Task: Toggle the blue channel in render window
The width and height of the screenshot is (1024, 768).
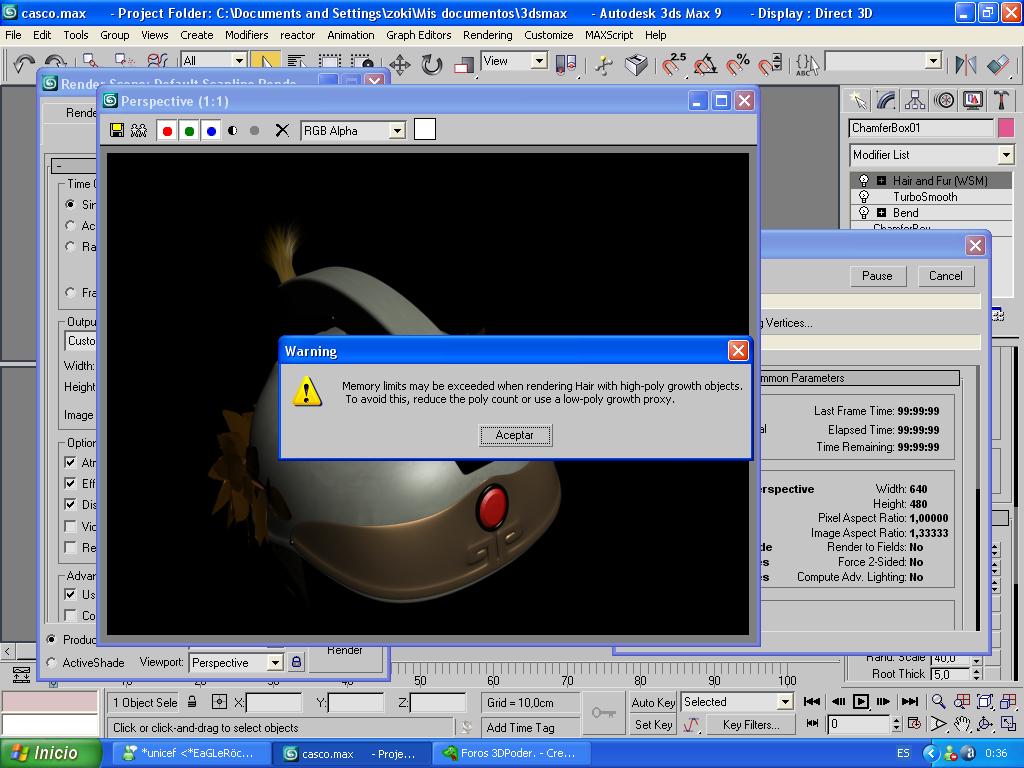Action: click(211, 131)
